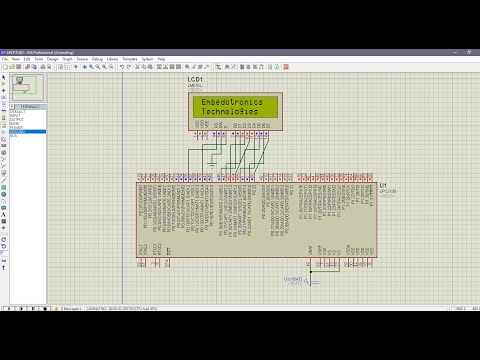Open the Design menu

52,59
